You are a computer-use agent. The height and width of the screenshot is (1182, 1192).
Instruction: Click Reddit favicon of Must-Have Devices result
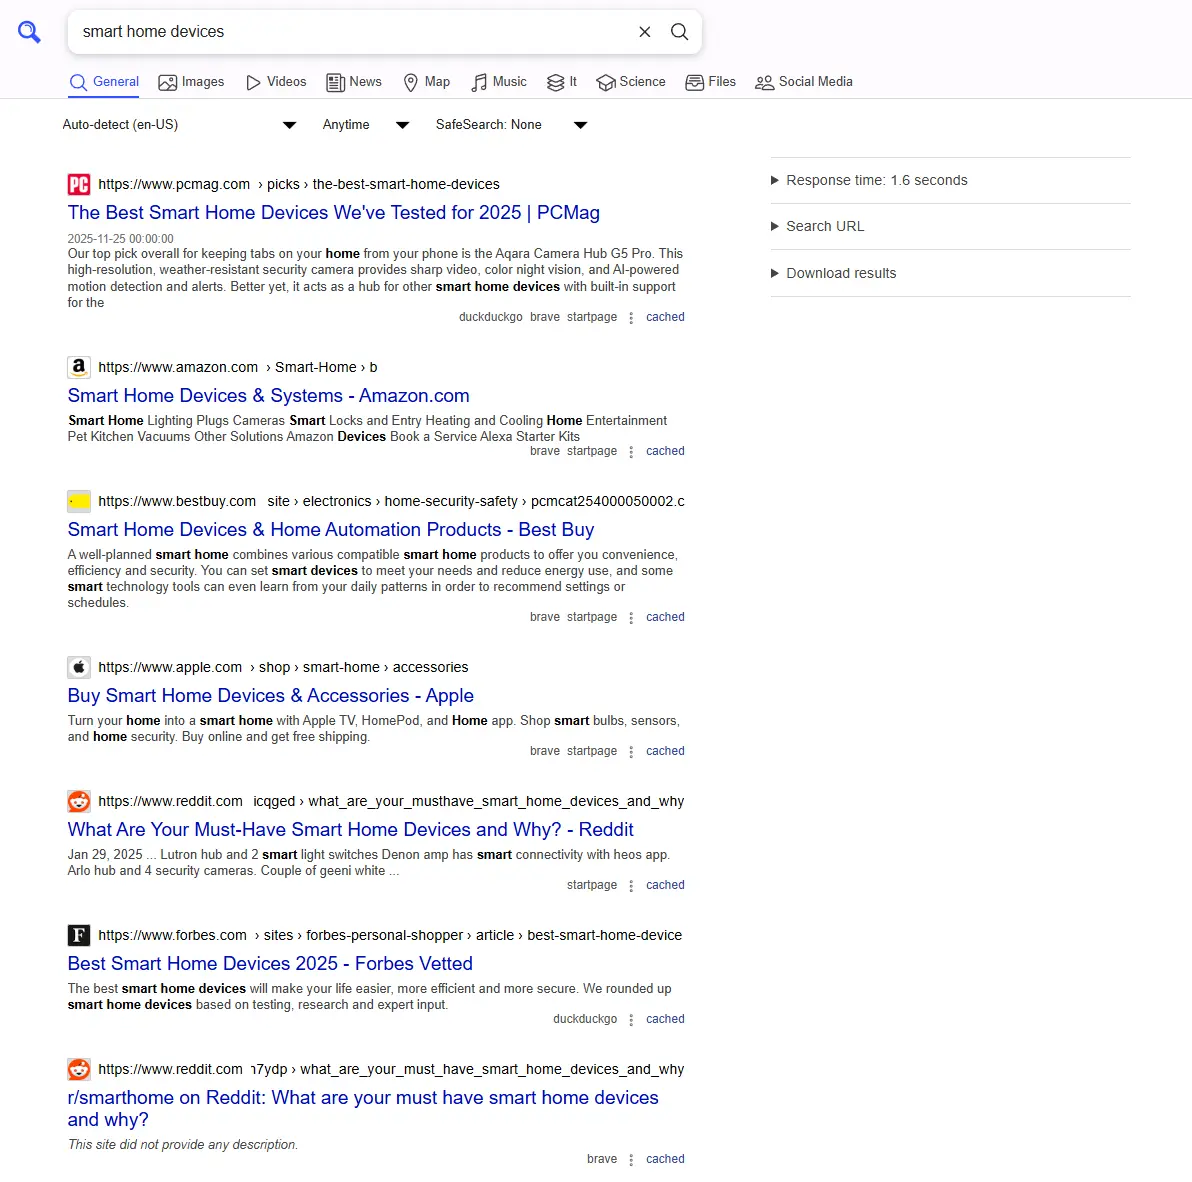click(x=79, y=802)
